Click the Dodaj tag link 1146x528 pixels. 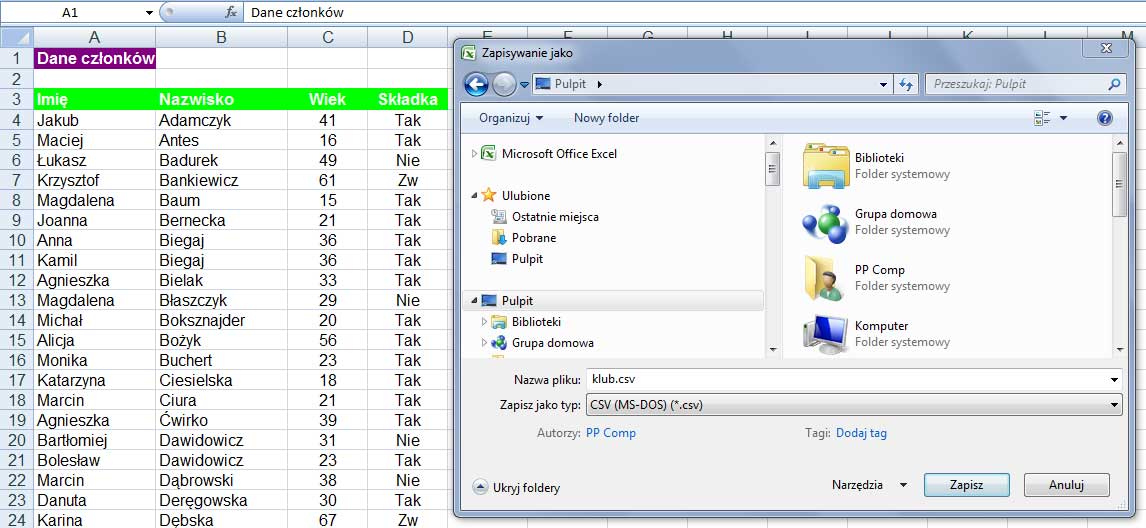pyautogui.click(x=861, y=433)
